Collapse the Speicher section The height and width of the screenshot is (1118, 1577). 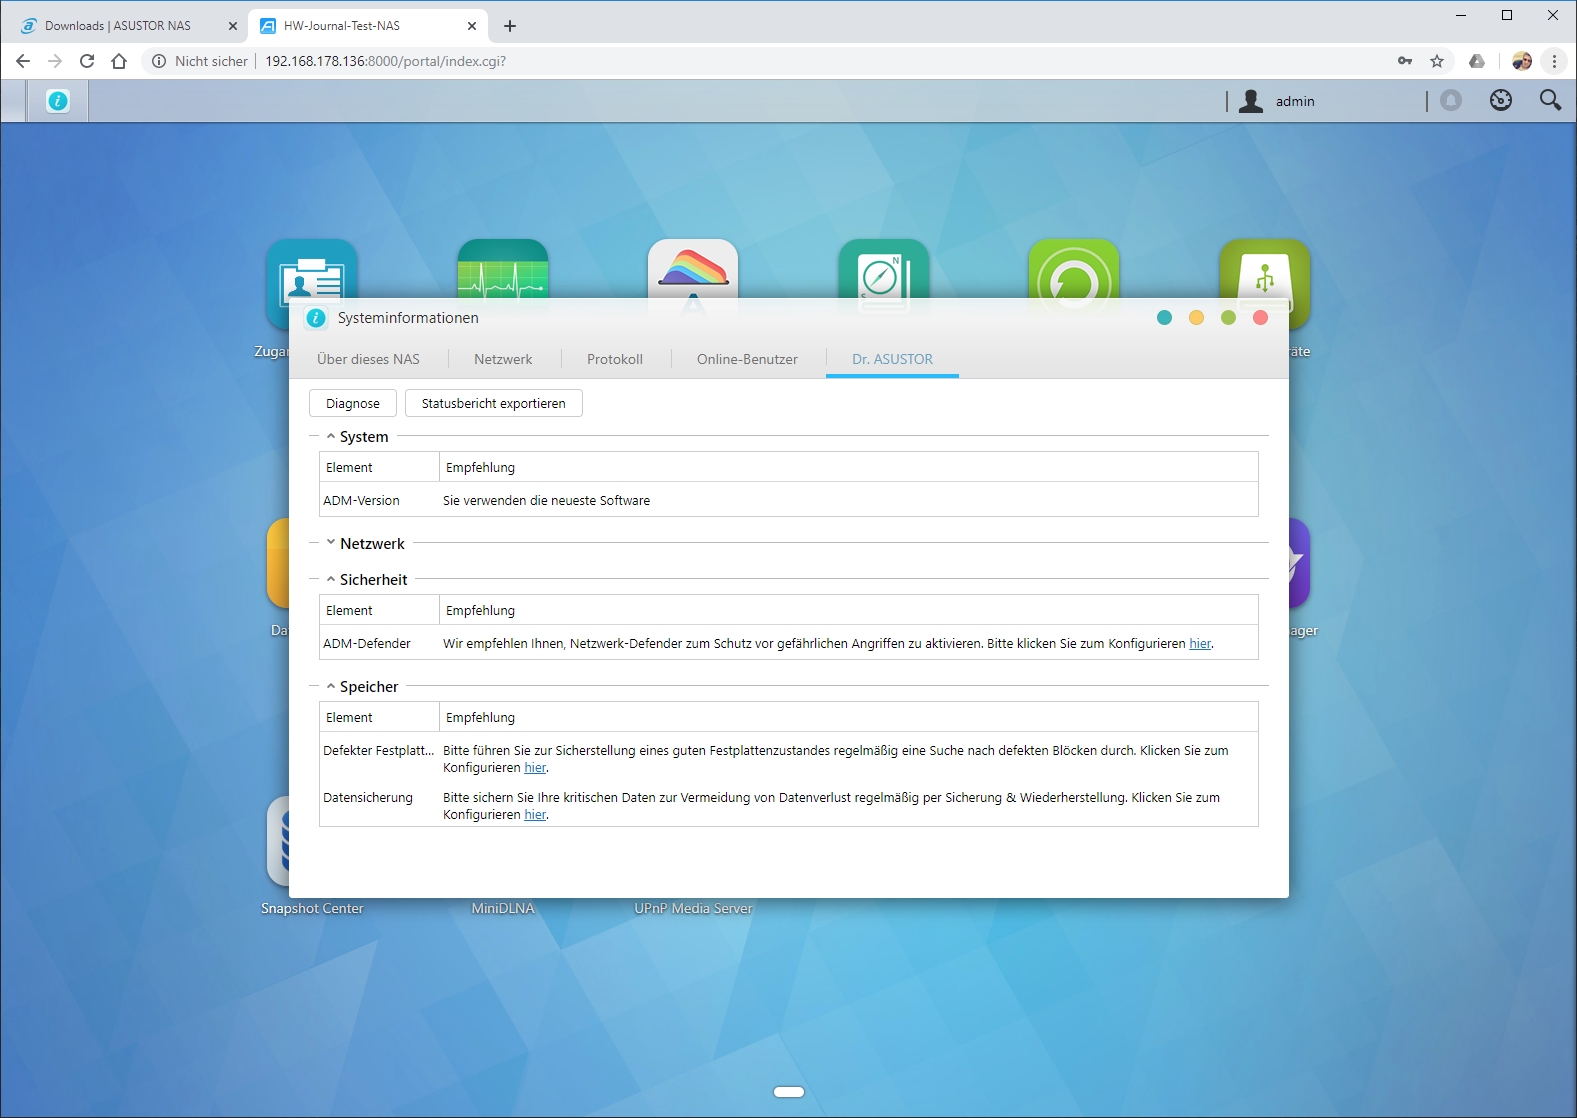[331, 686]
